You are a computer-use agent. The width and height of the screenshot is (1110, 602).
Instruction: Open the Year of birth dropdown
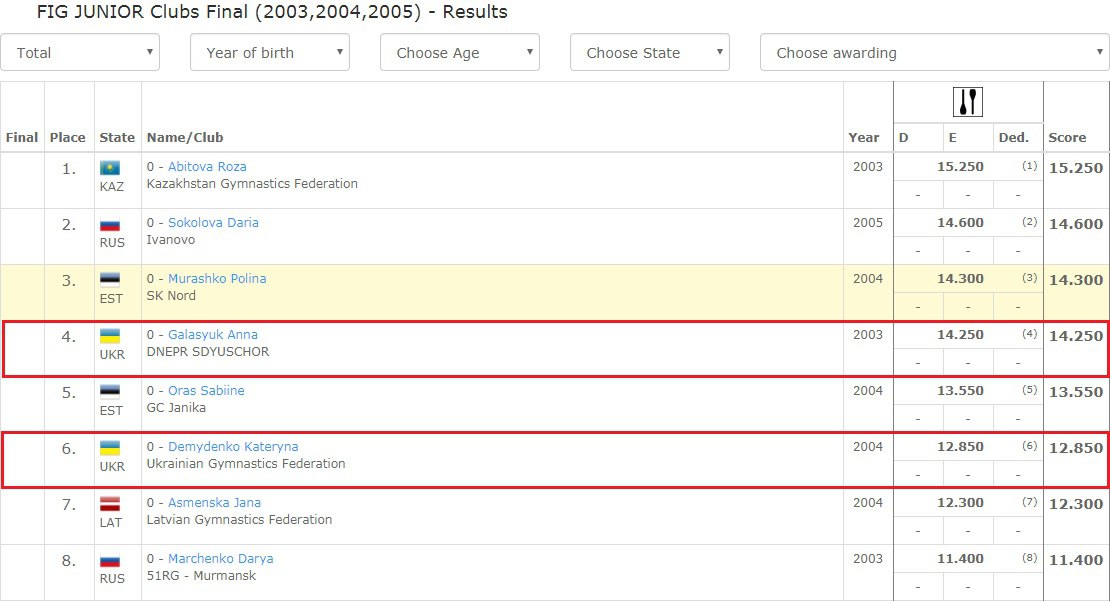pos(269,53)
